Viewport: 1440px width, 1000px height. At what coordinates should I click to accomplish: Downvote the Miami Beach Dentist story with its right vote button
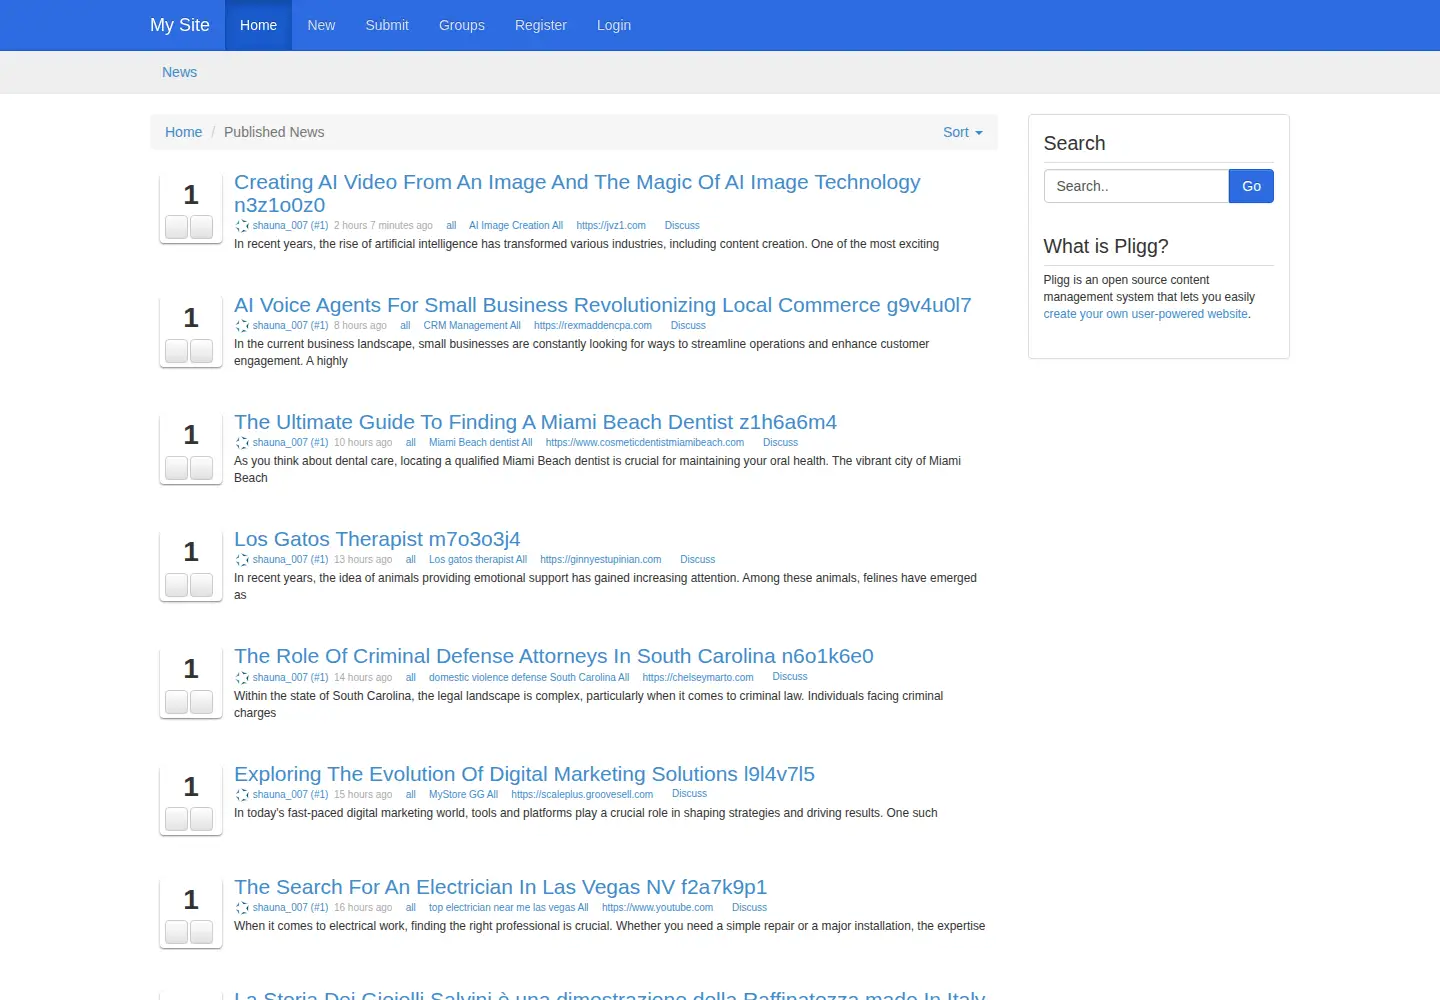(x=202, y=468)
